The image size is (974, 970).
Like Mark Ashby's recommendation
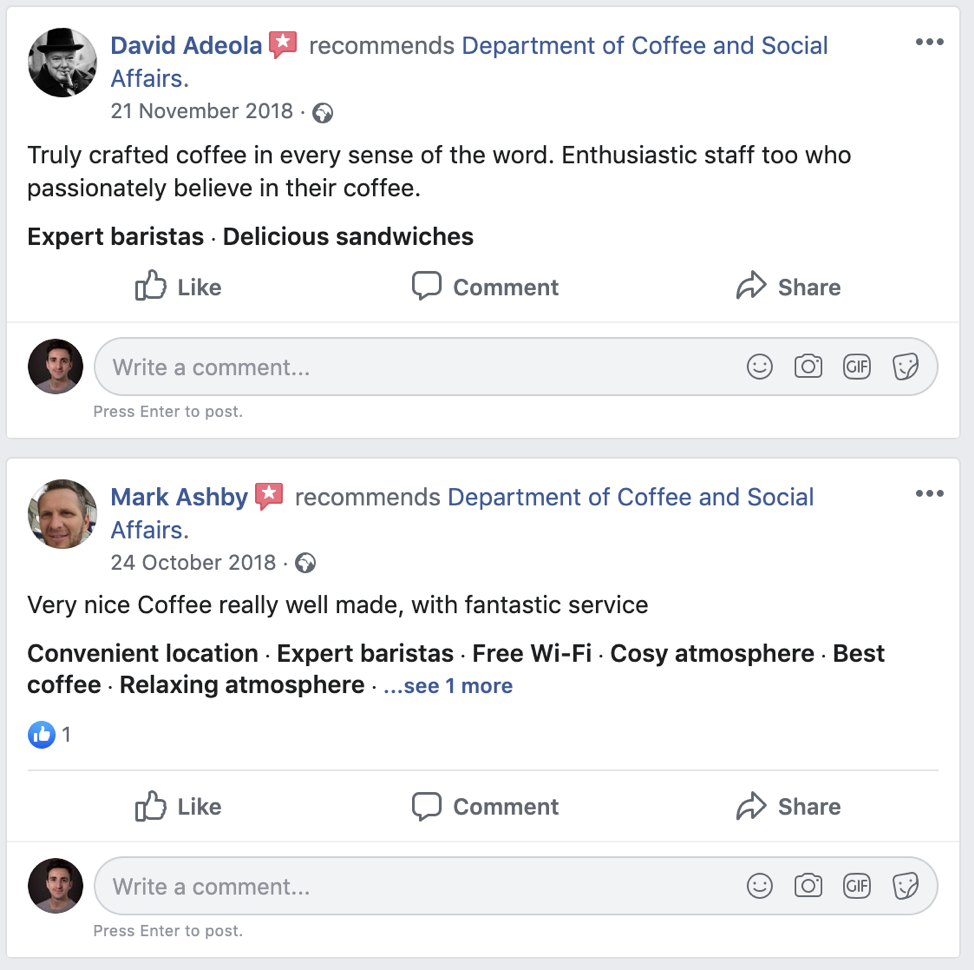[178, 806]
